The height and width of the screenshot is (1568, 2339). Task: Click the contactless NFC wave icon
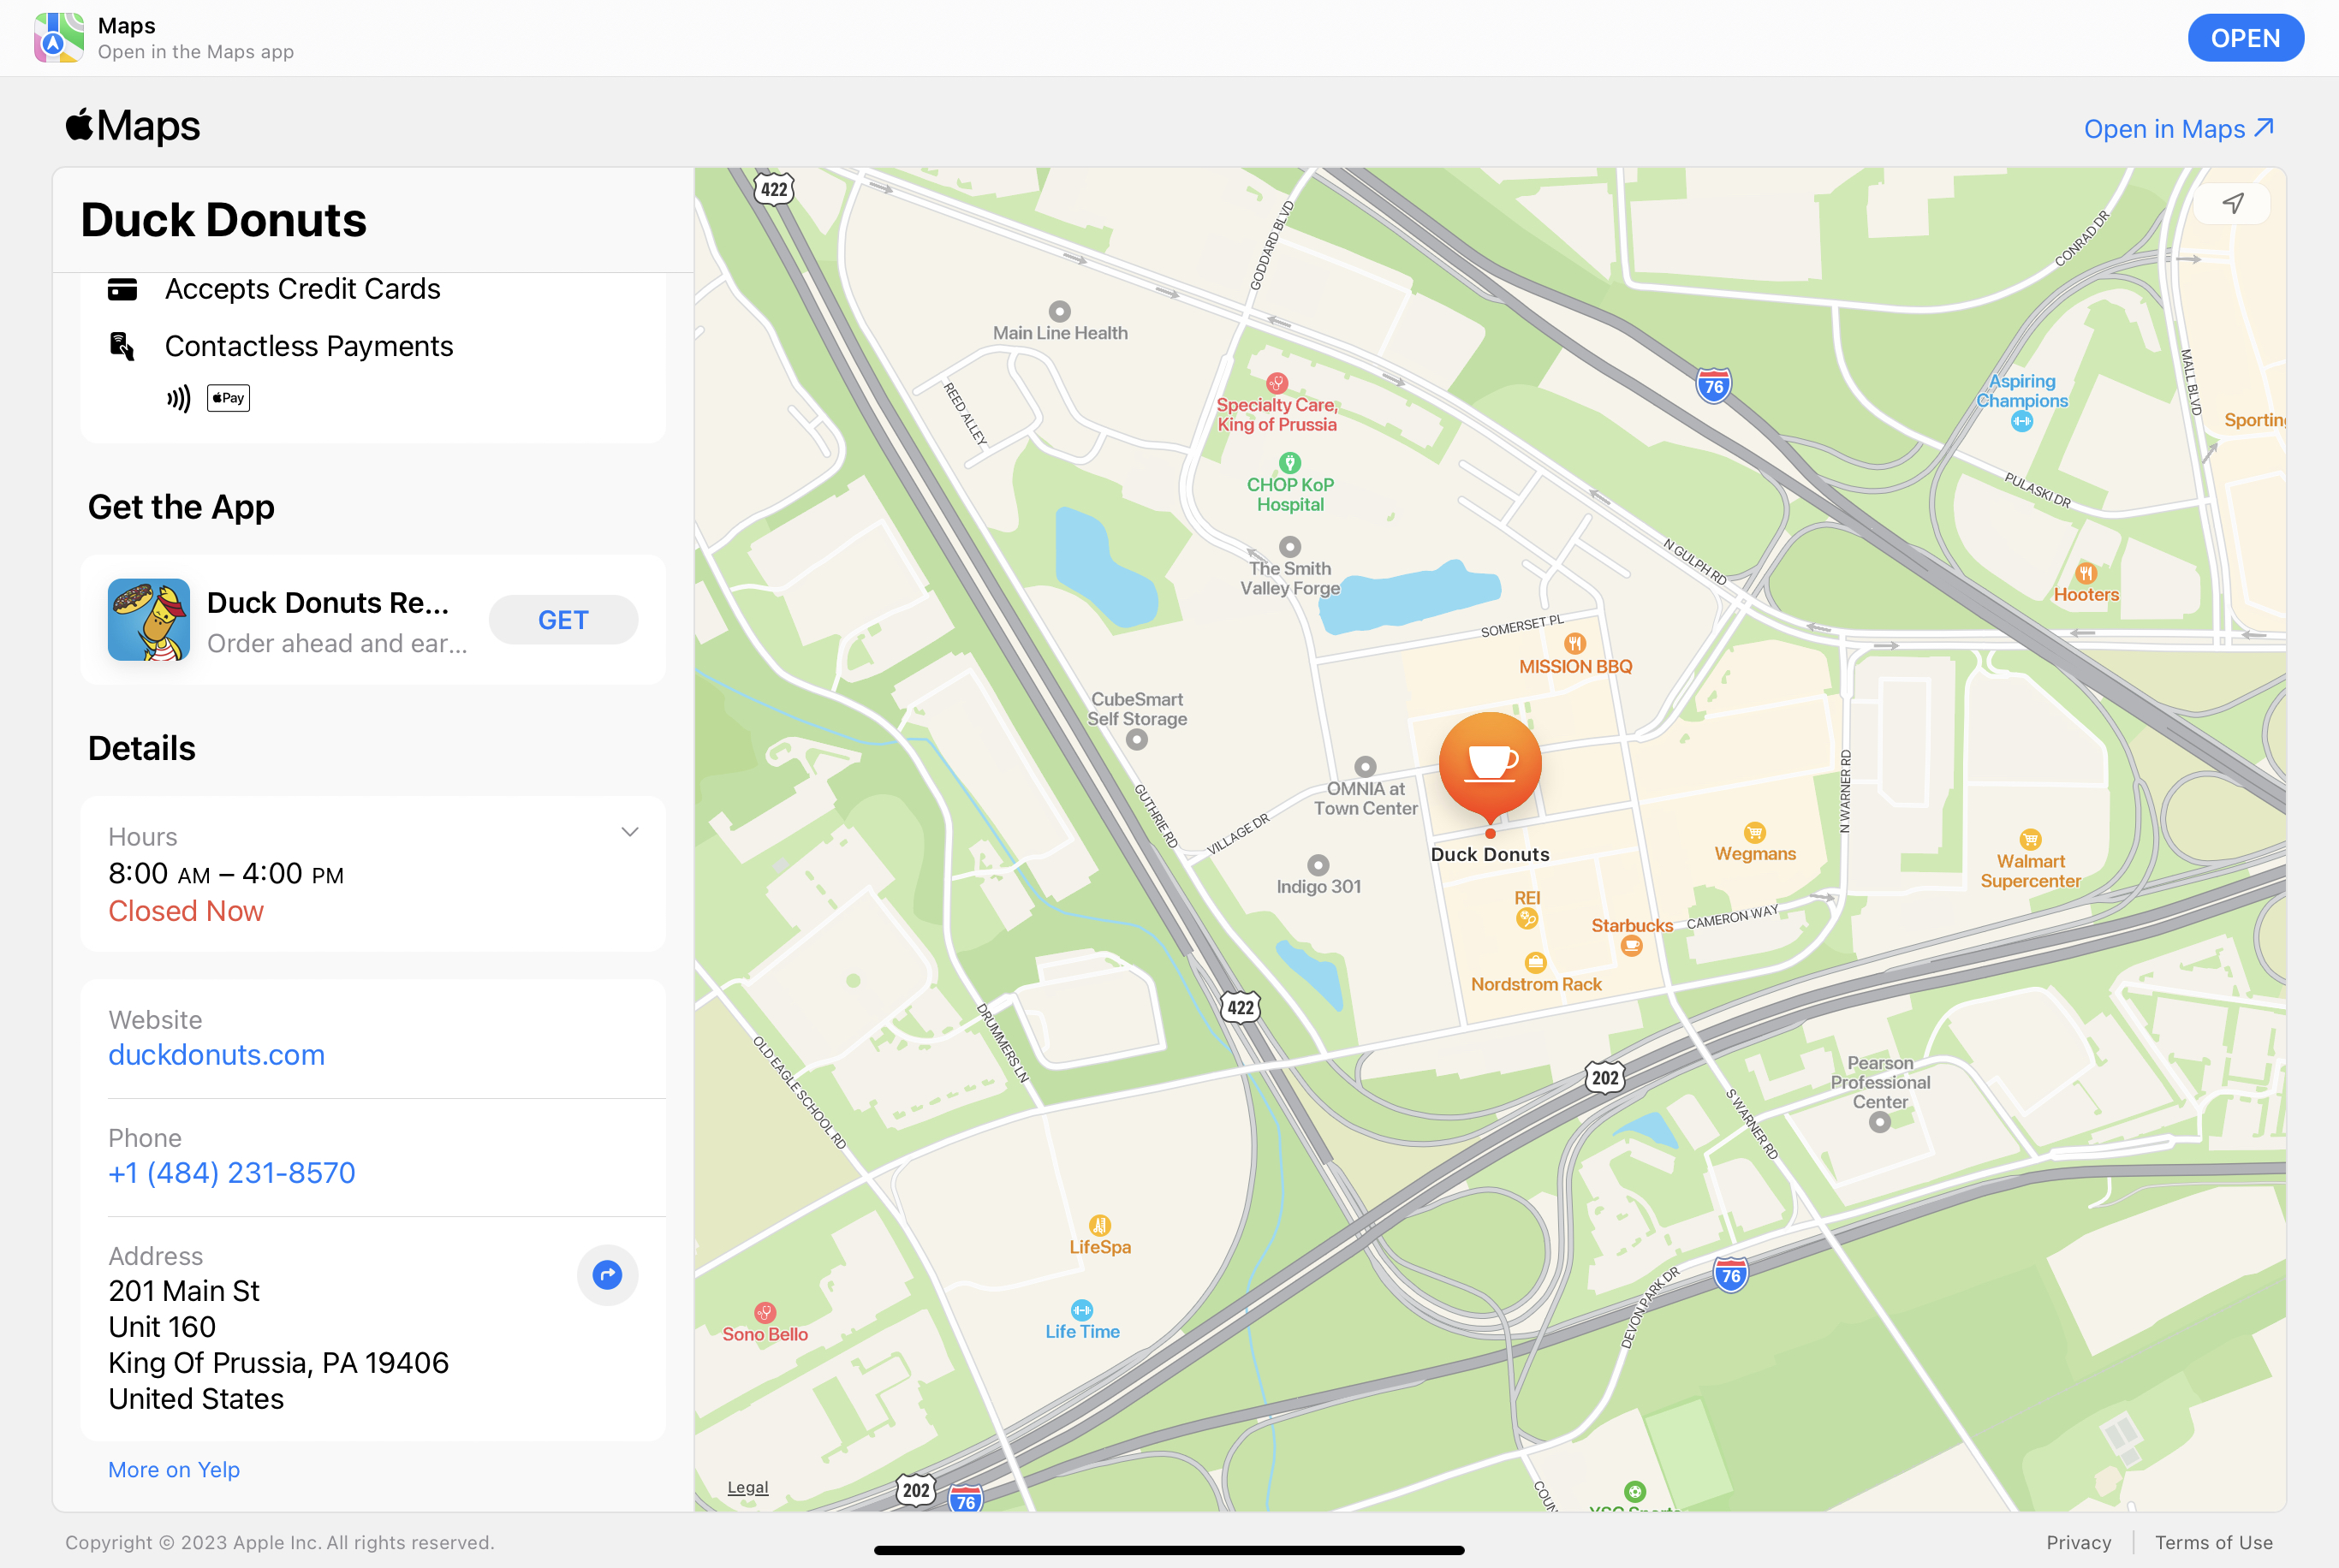[x=178, y=399]
